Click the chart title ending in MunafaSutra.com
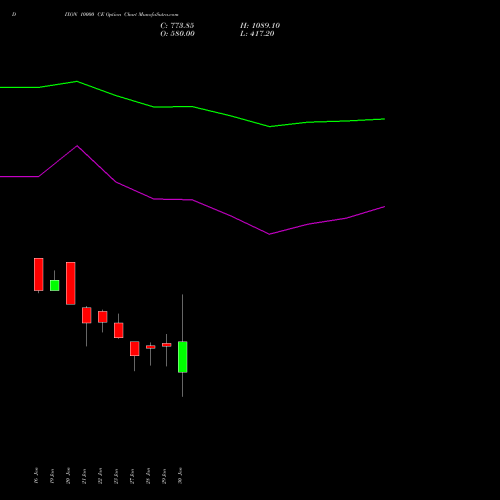The height and width of the screenshot is (500, 500). tap(122, 15)
